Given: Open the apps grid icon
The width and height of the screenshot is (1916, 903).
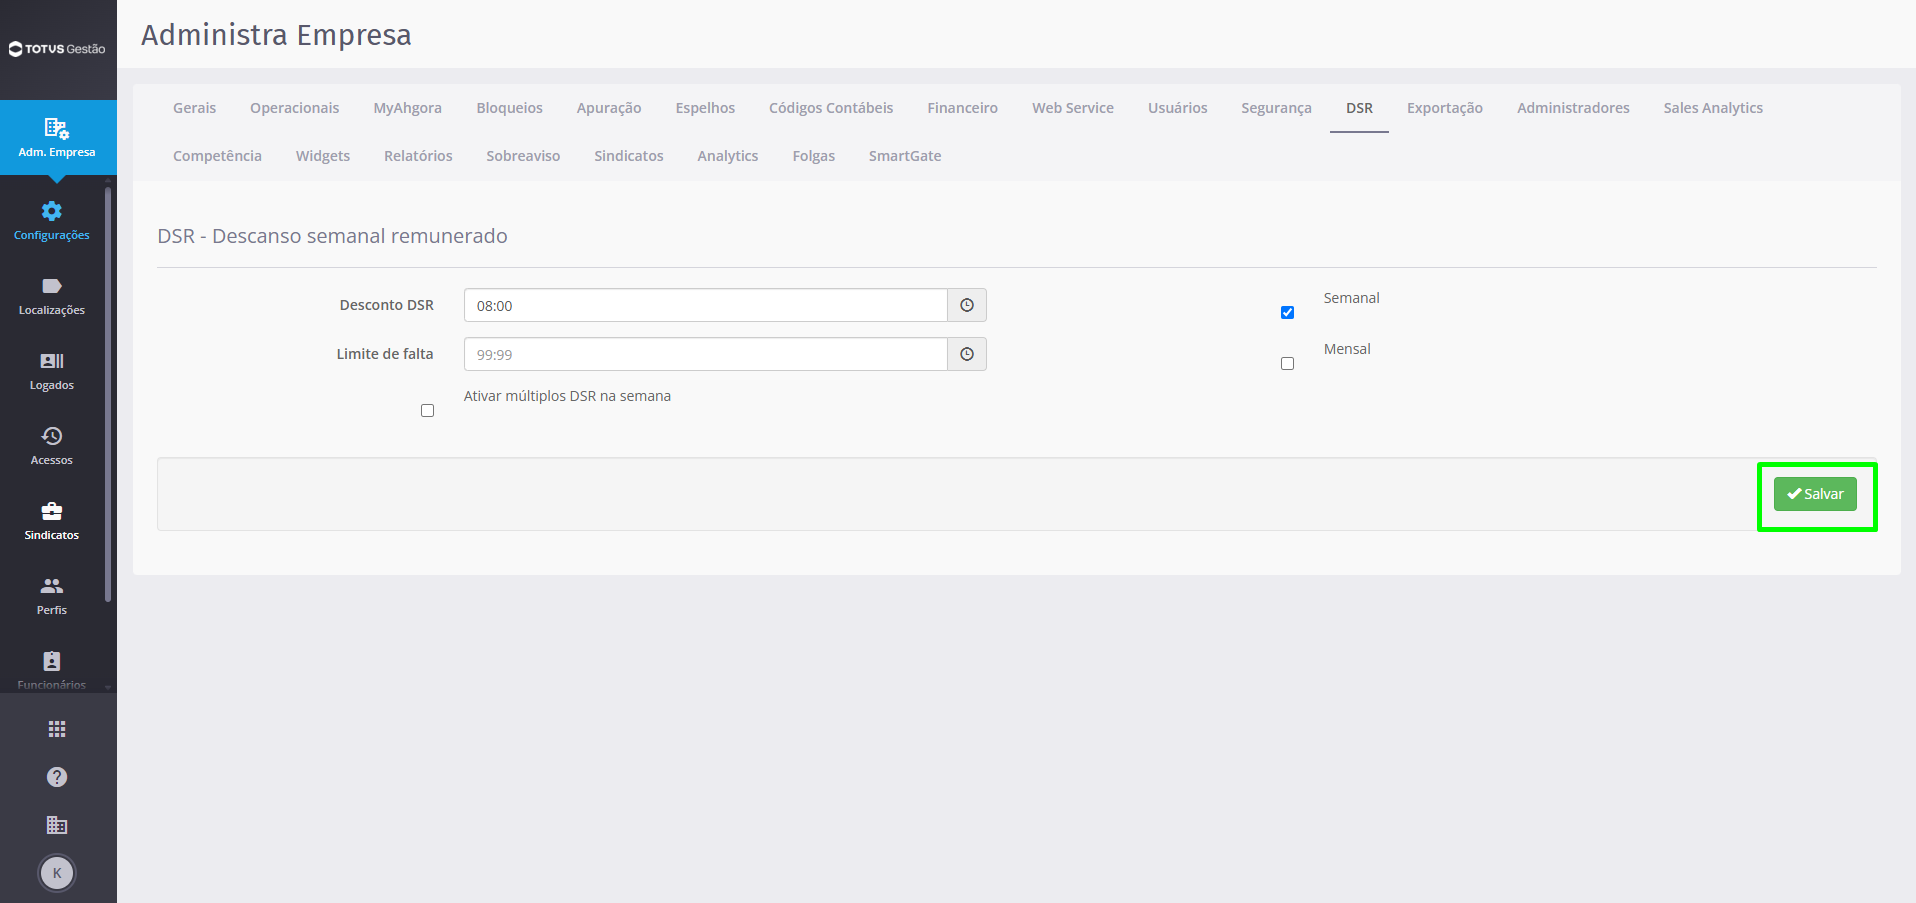Looking at the screenshot, I should click(57, 729).
